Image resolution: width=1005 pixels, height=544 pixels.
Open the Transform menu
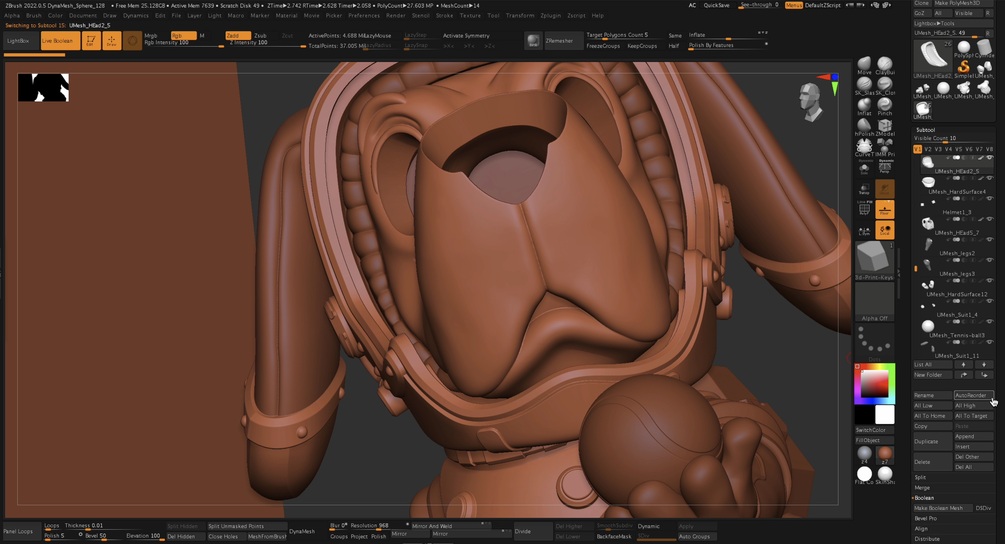[520, 15]
